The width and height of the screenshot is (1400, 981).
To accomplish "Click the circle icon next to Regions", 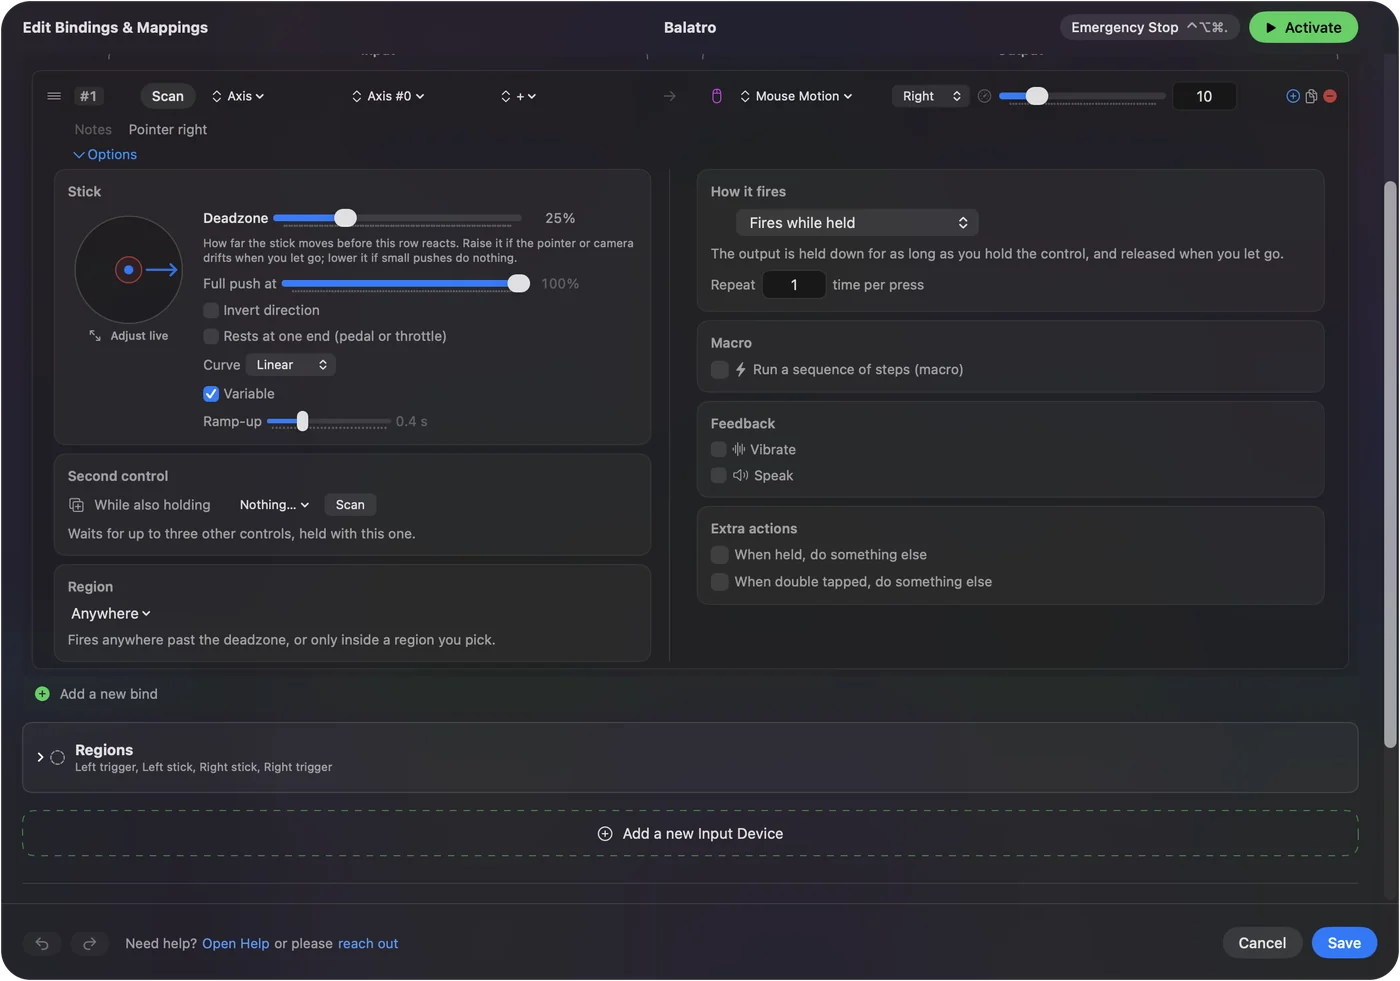I will coord(58,758).
